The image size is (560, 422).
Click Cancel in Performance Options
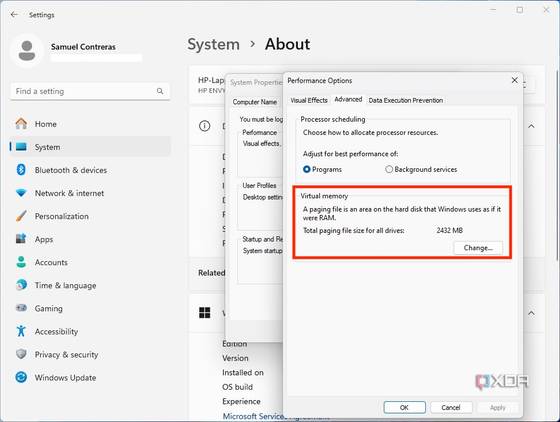(x=451, y=407)
